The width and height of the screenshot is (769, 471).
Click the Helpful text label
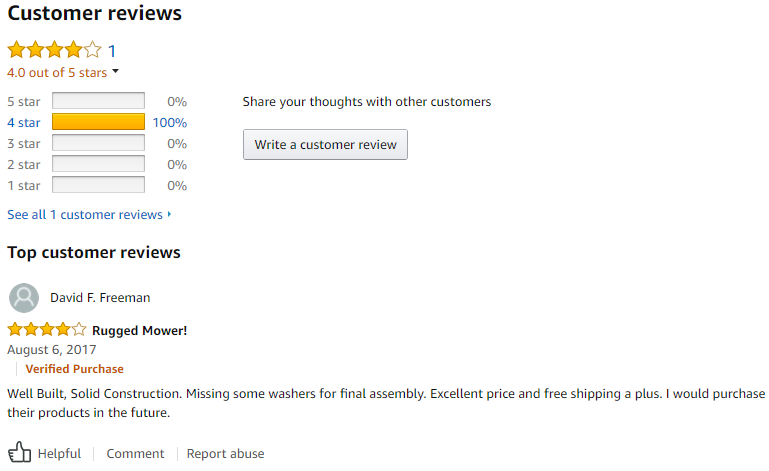(x=59, y=454)
